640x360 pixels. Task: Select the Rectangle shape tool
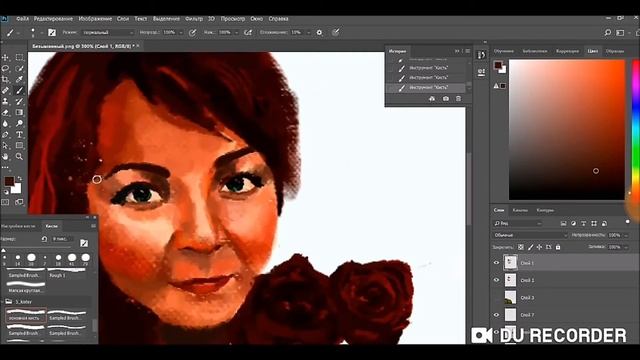19,145
